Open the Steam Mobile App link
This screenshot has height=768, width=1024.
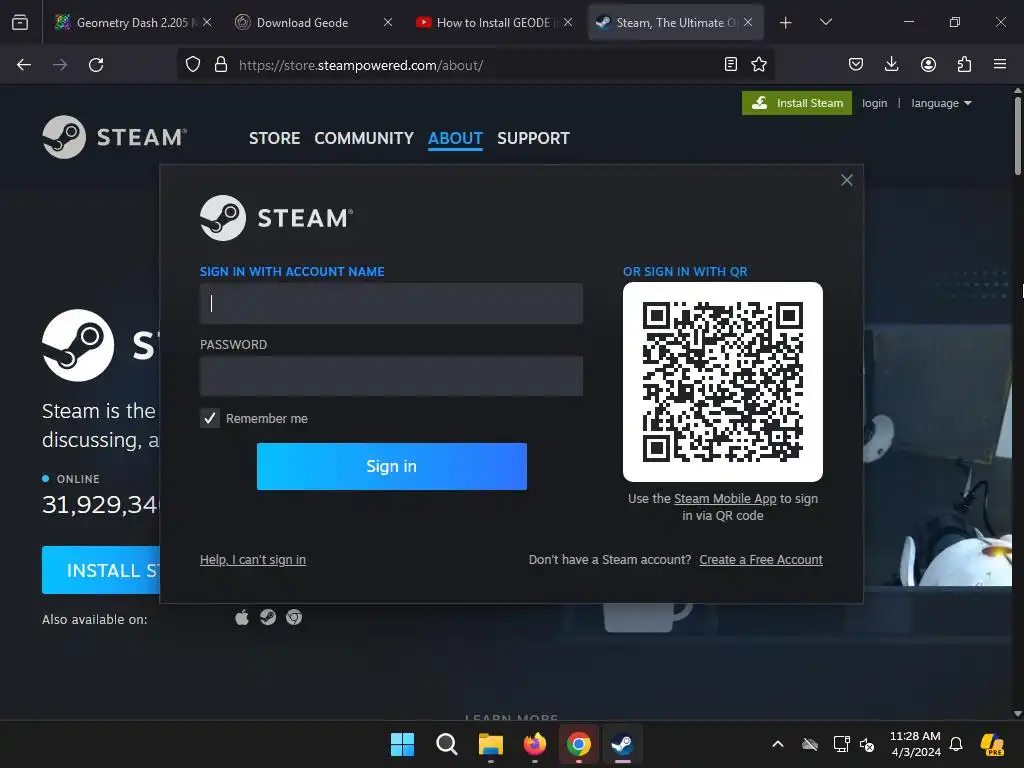point(725,499)
